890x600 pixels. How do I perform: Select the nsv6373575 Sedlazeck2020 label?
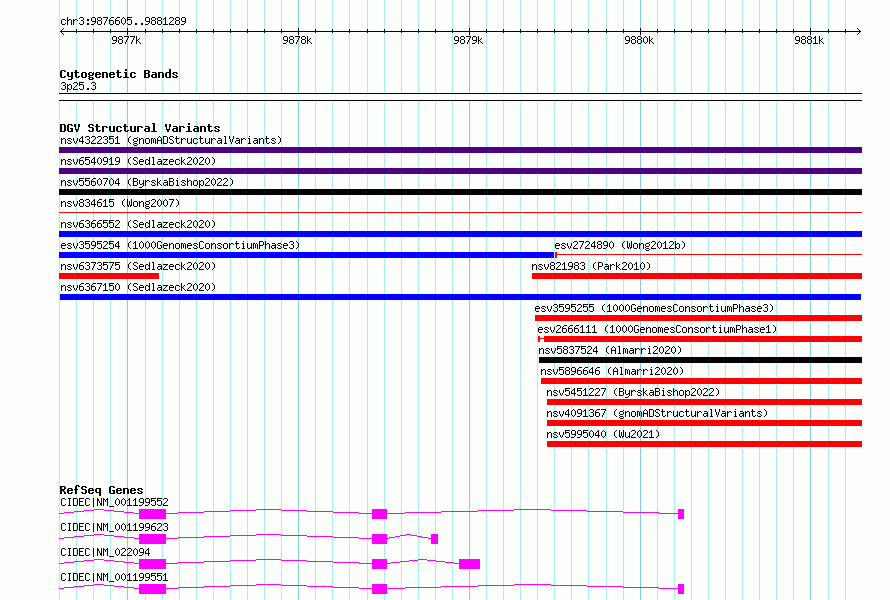point(138,266)
